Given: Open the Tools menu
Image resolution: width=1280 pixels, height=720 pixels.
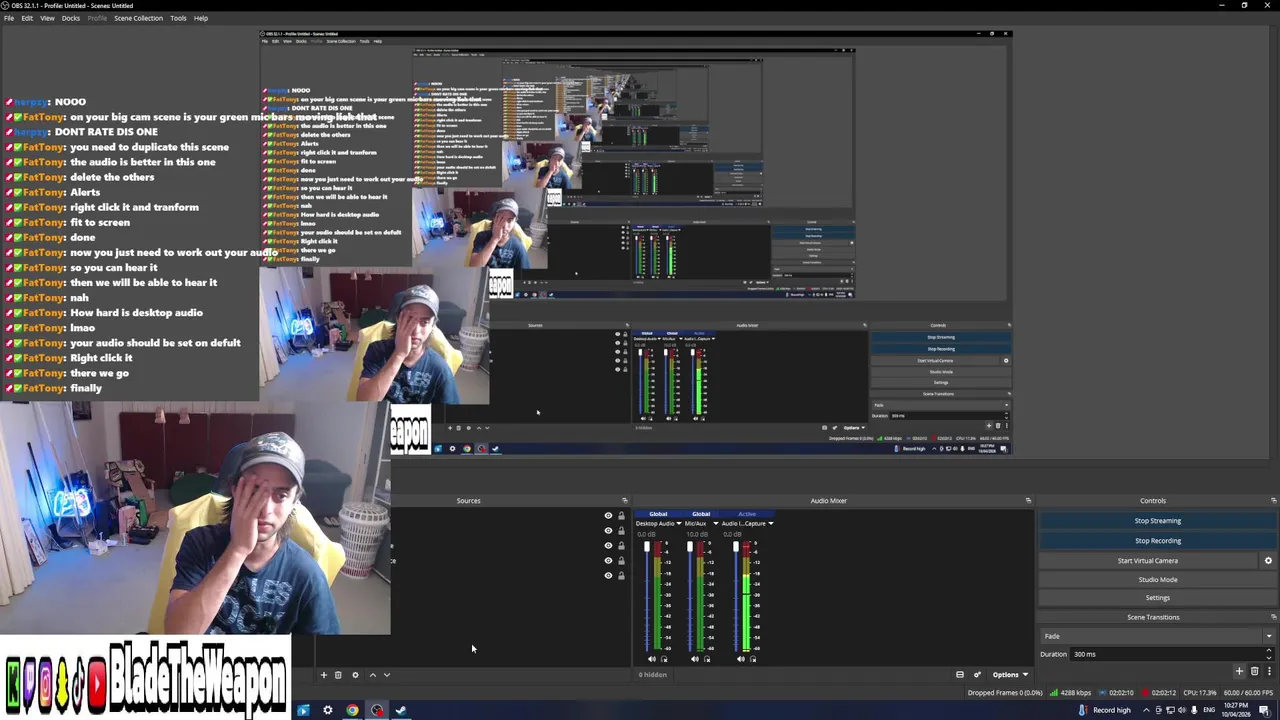Looking at the screenshot, I should tap(178, 18).
